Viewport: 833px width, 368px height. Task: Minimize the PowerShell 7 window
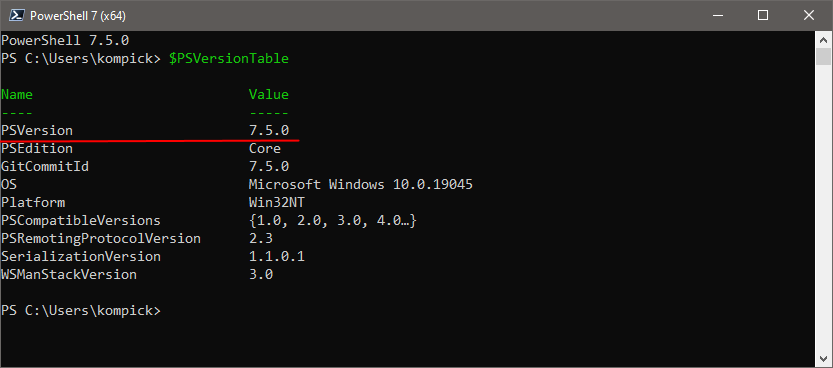pos(717,15)
